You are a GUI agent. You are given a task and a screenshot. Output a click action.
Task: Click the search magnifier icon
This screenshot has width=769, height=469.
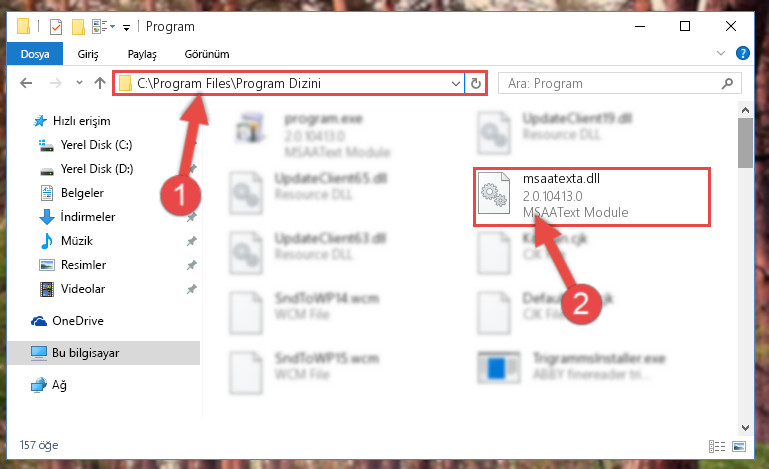[727, 83]
